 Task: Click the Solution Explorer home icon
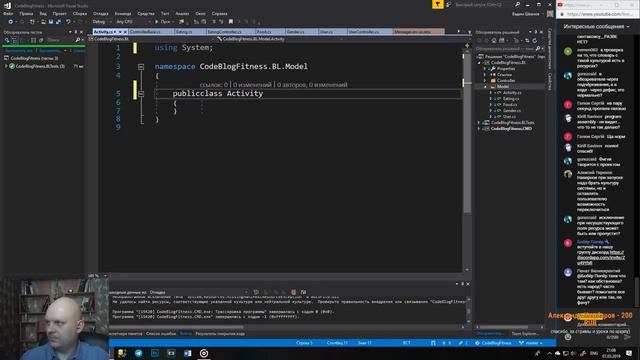(494, 40)
